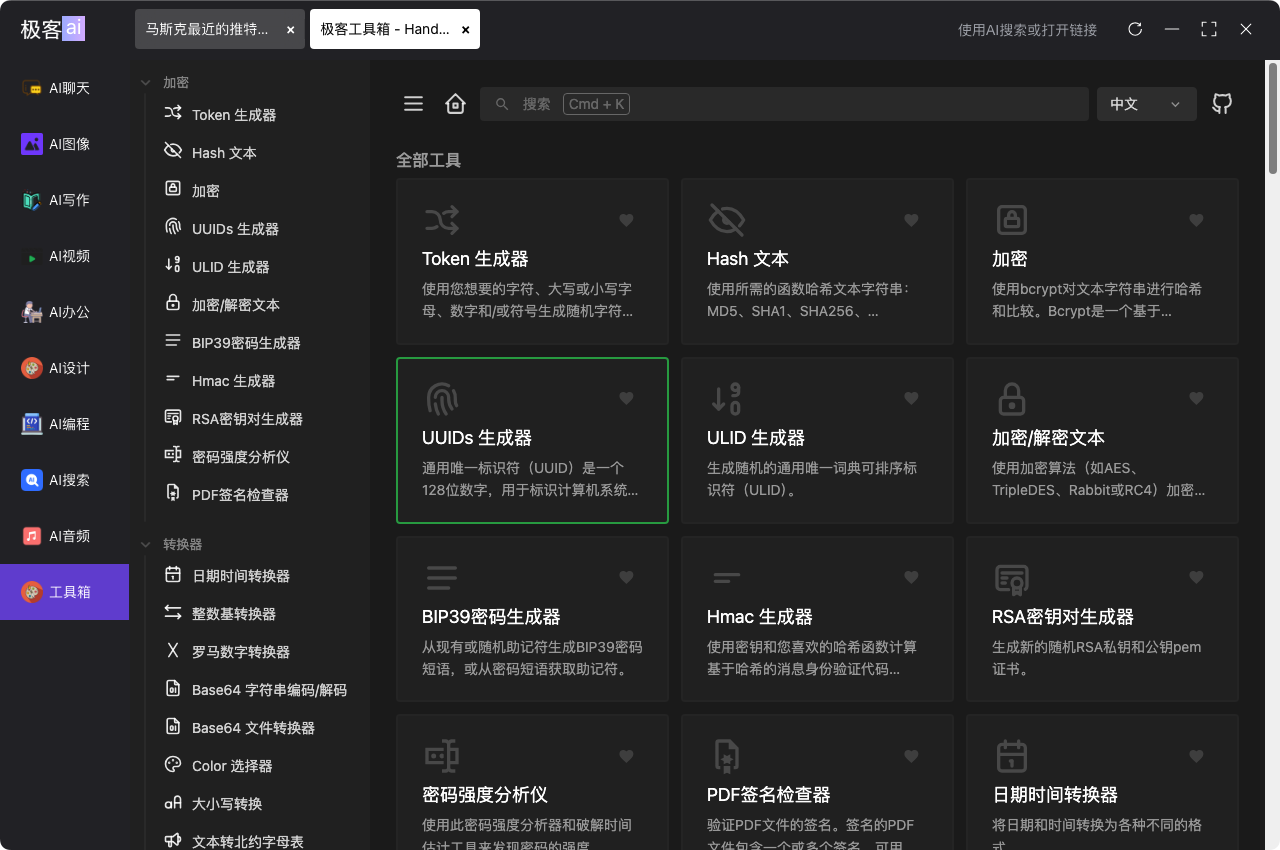
Task: Click the 加密/解密文本 card lock icon
Action: 1012,398
